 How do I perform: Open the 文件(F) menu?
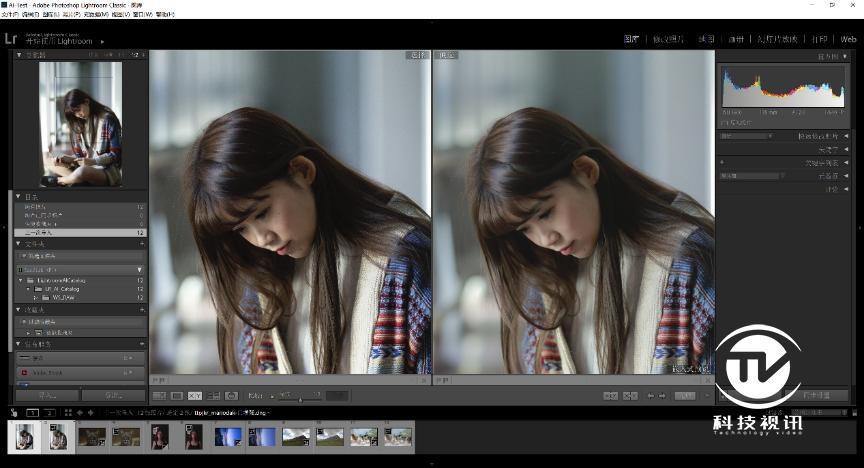[x=9, y=14]
